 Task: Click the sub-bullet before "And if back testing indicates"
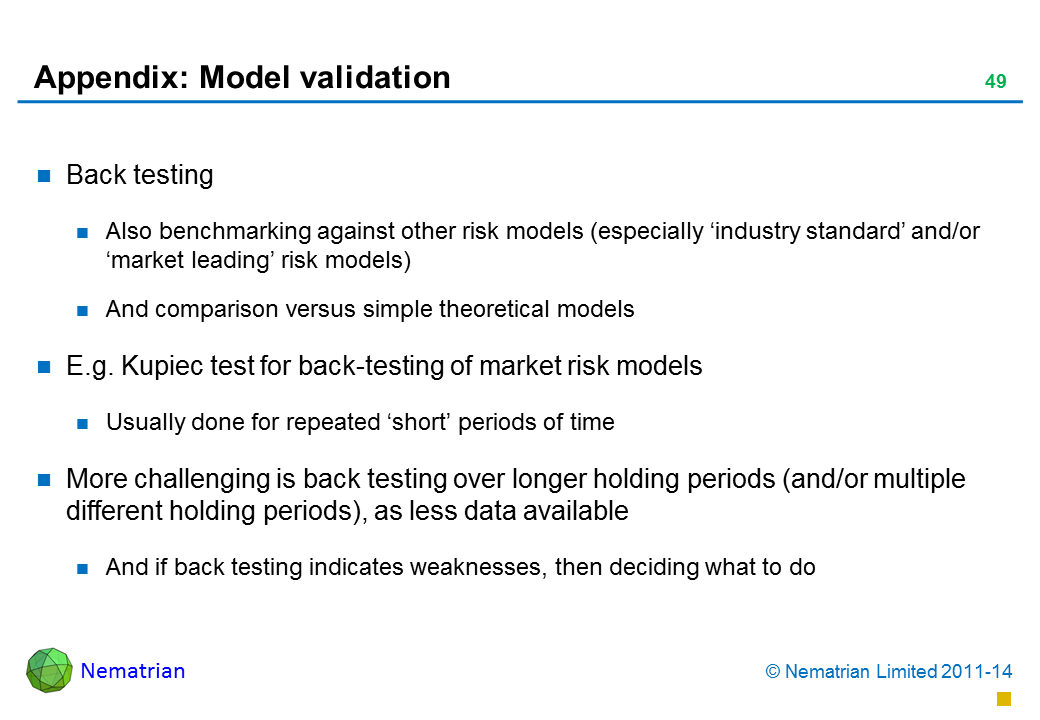84,569
